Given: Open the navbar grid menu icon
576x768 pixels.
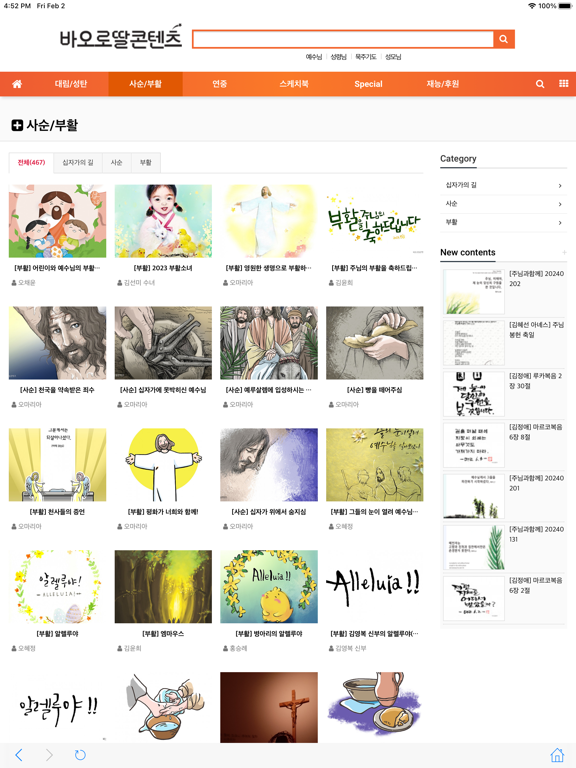Looking at the screenshot, I should pos(564,84).
